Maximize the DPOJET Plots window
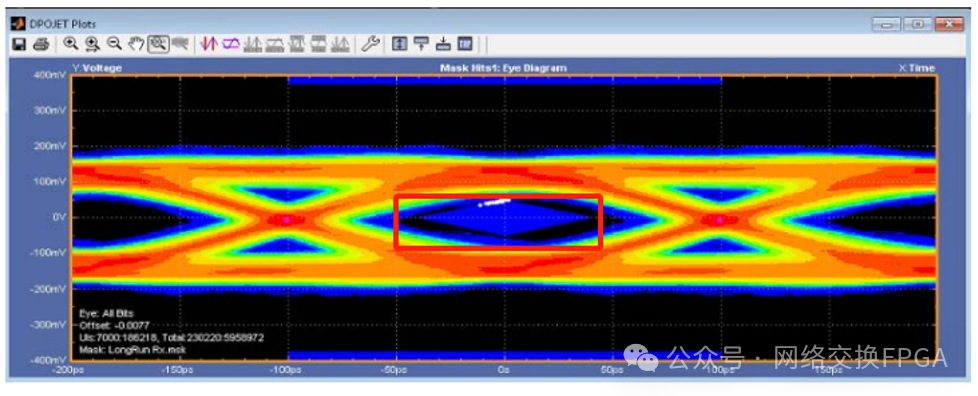 [x=919, y=25]
